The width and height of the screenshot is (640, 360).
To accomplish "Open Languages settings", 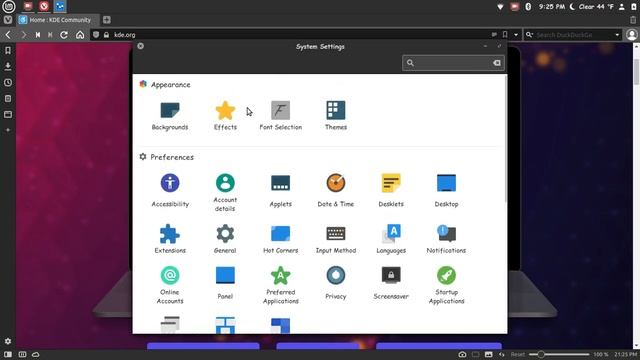I will pos(391,239).
